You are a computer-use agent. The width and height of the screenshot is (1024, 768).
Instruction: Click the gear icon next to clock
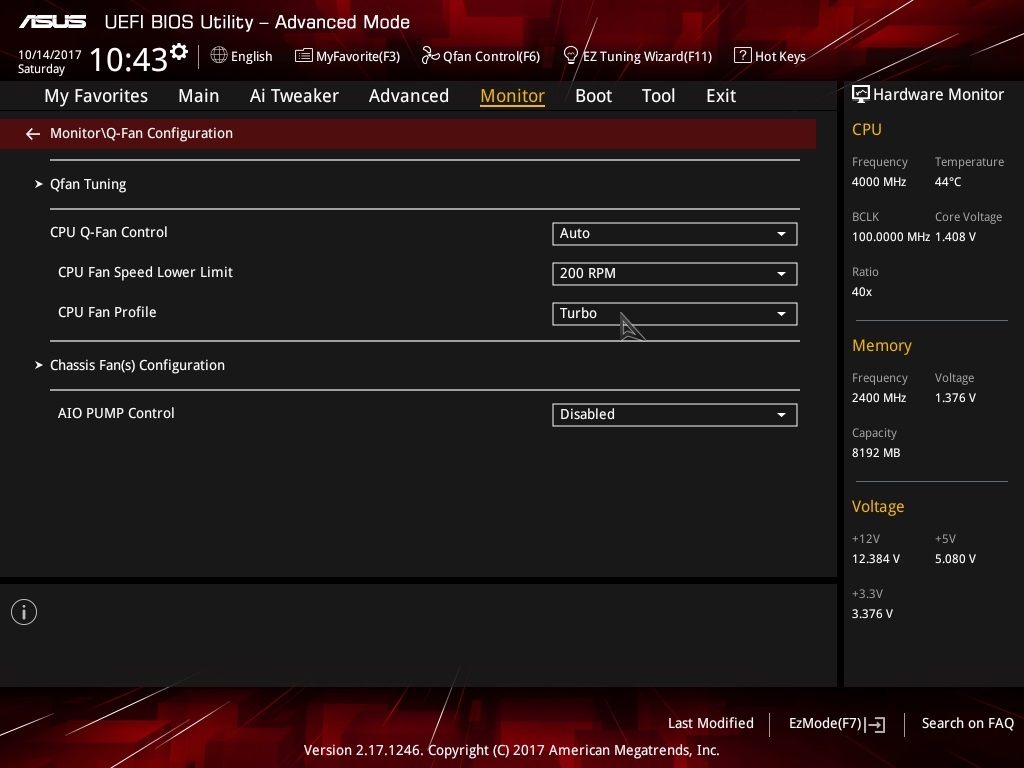tap(179, 52)
